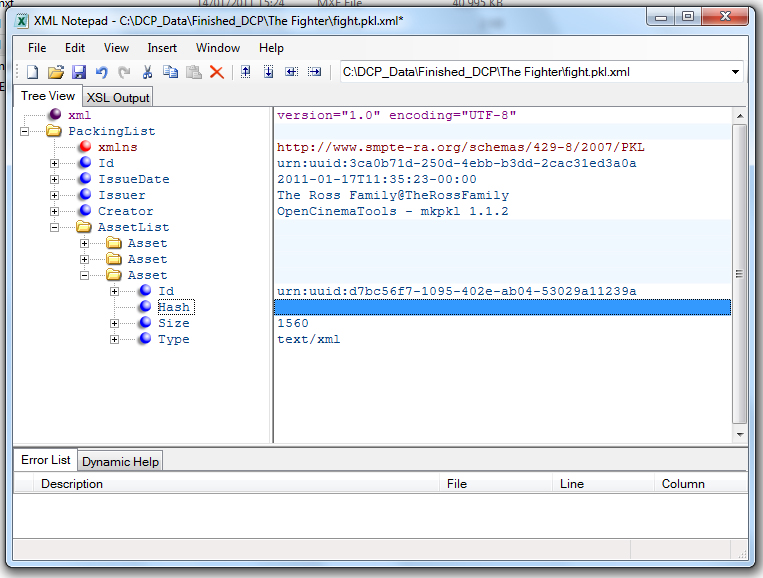Click the scrollbar down arrow in value pane
The height and width of the screenshot is (578, 763).
click(740, 434)
